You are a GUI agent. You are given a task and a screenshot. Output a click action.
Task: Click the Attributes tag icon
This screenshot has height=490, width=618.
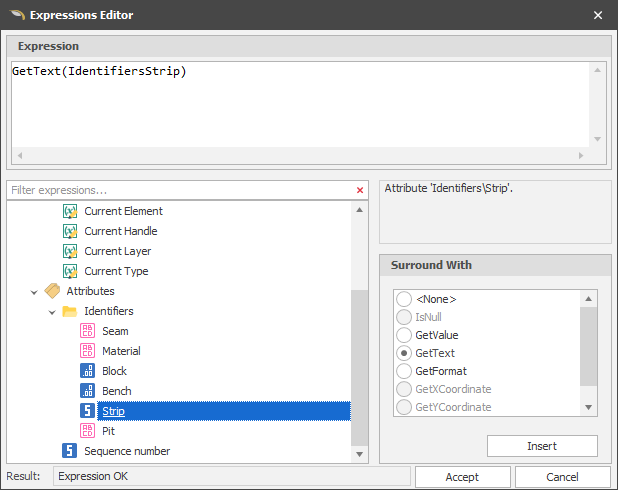53,291
